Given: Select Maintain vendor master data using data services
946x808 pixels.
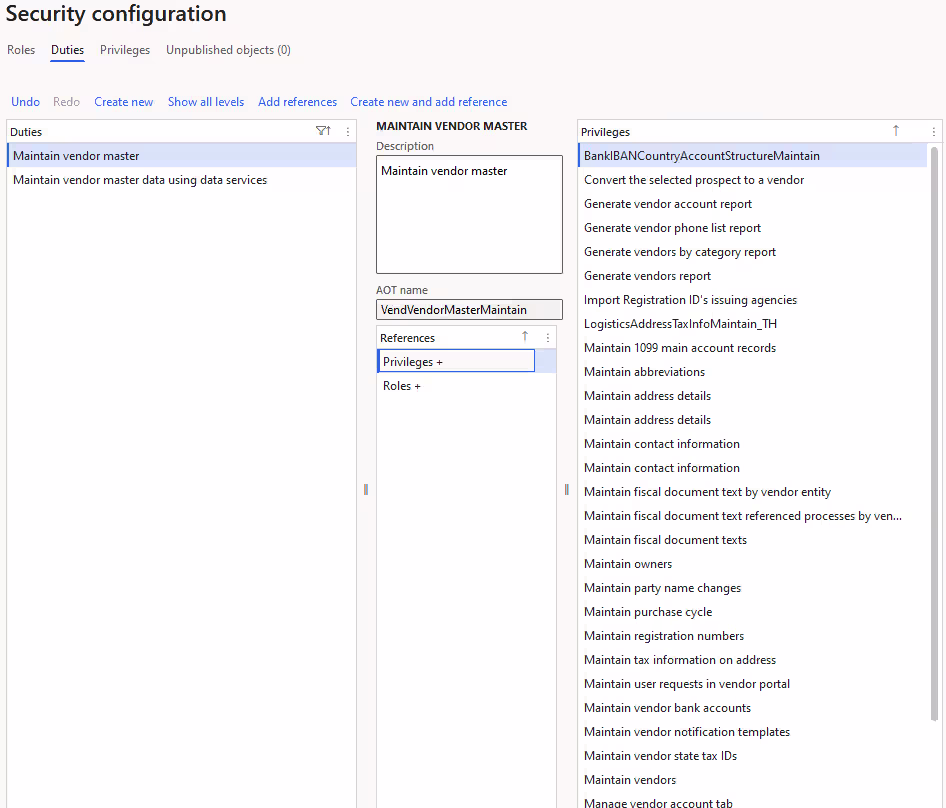Looking at the screenshot, I should pos(182,180).
